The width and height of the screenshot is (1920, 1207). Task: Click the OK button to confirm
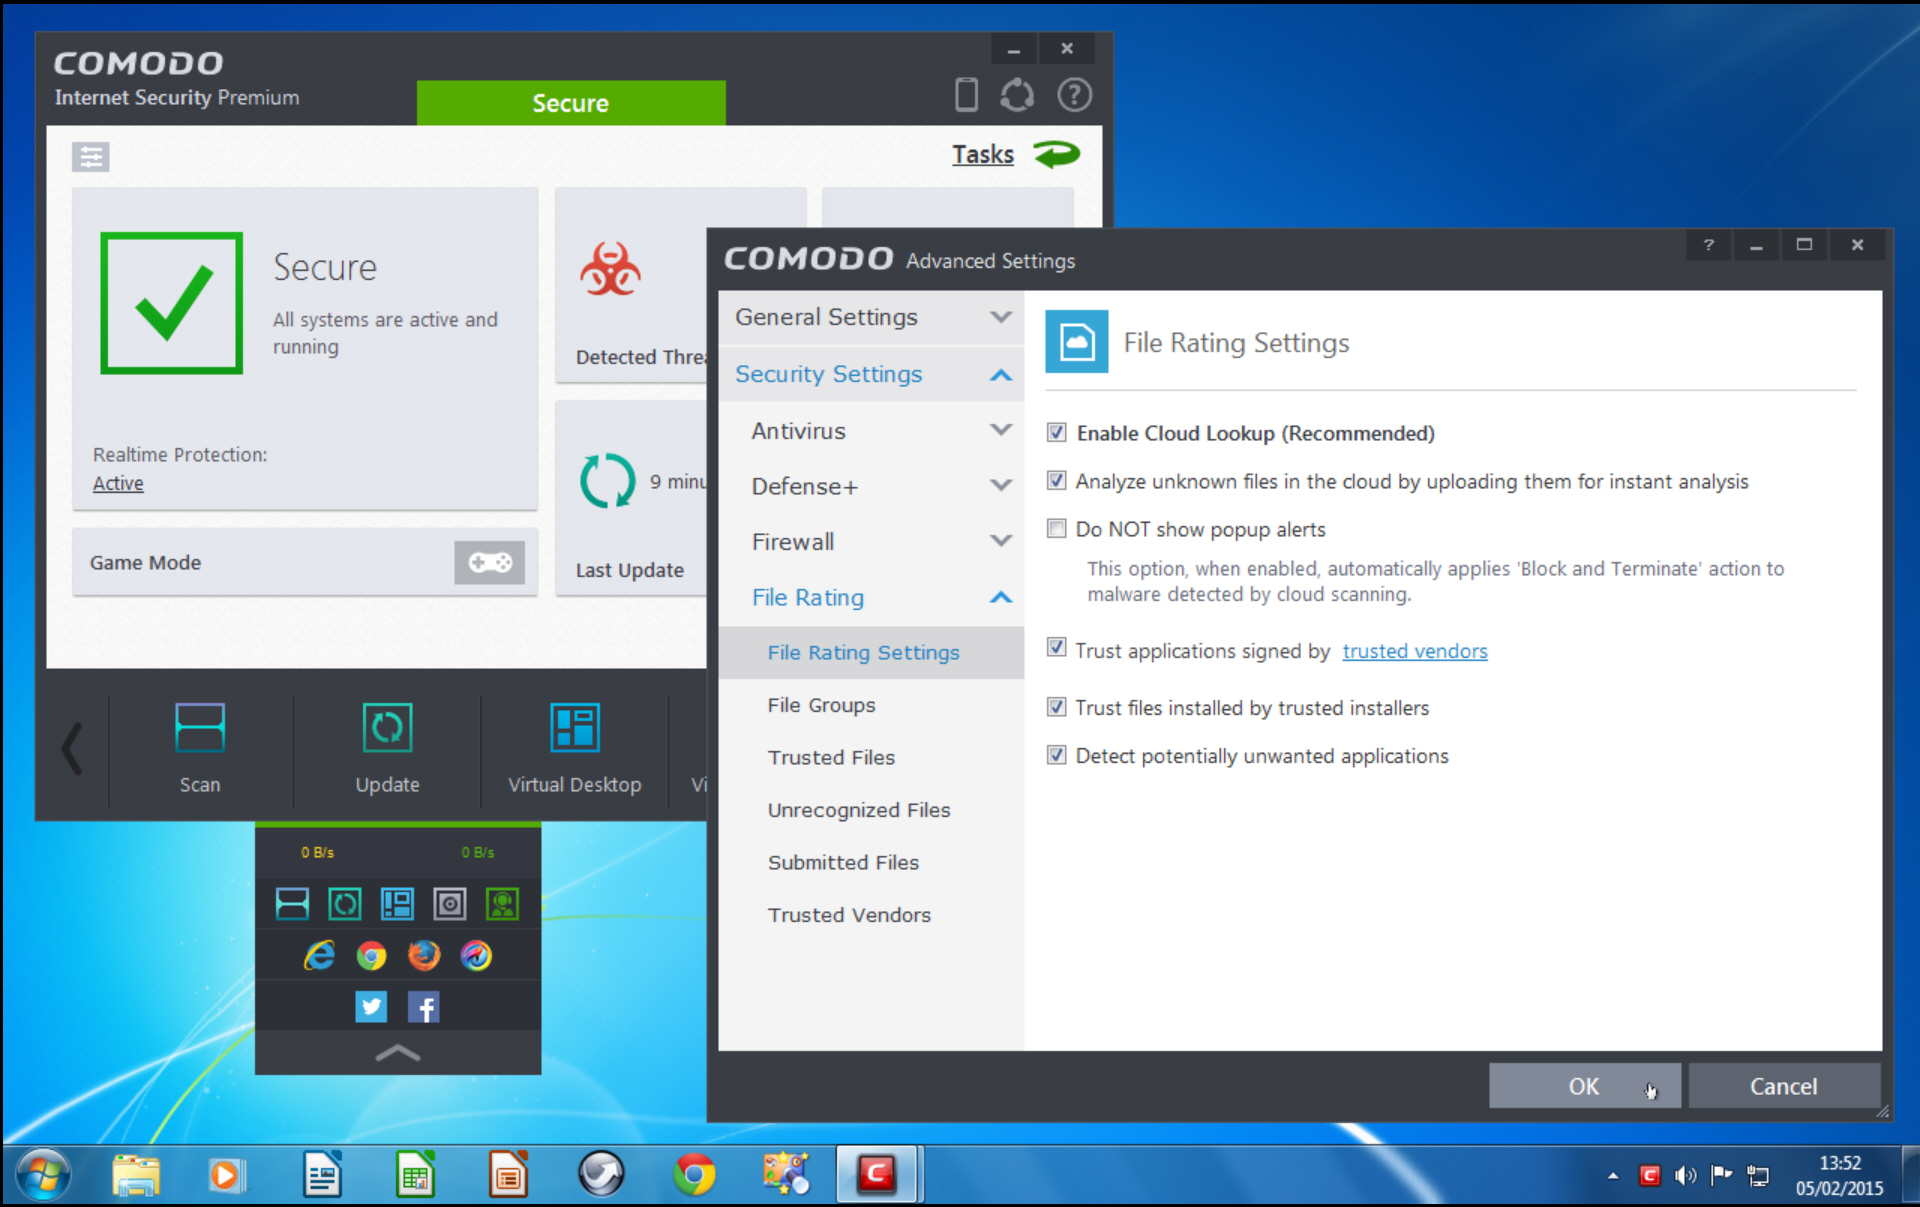(x=1582, y=1086)
